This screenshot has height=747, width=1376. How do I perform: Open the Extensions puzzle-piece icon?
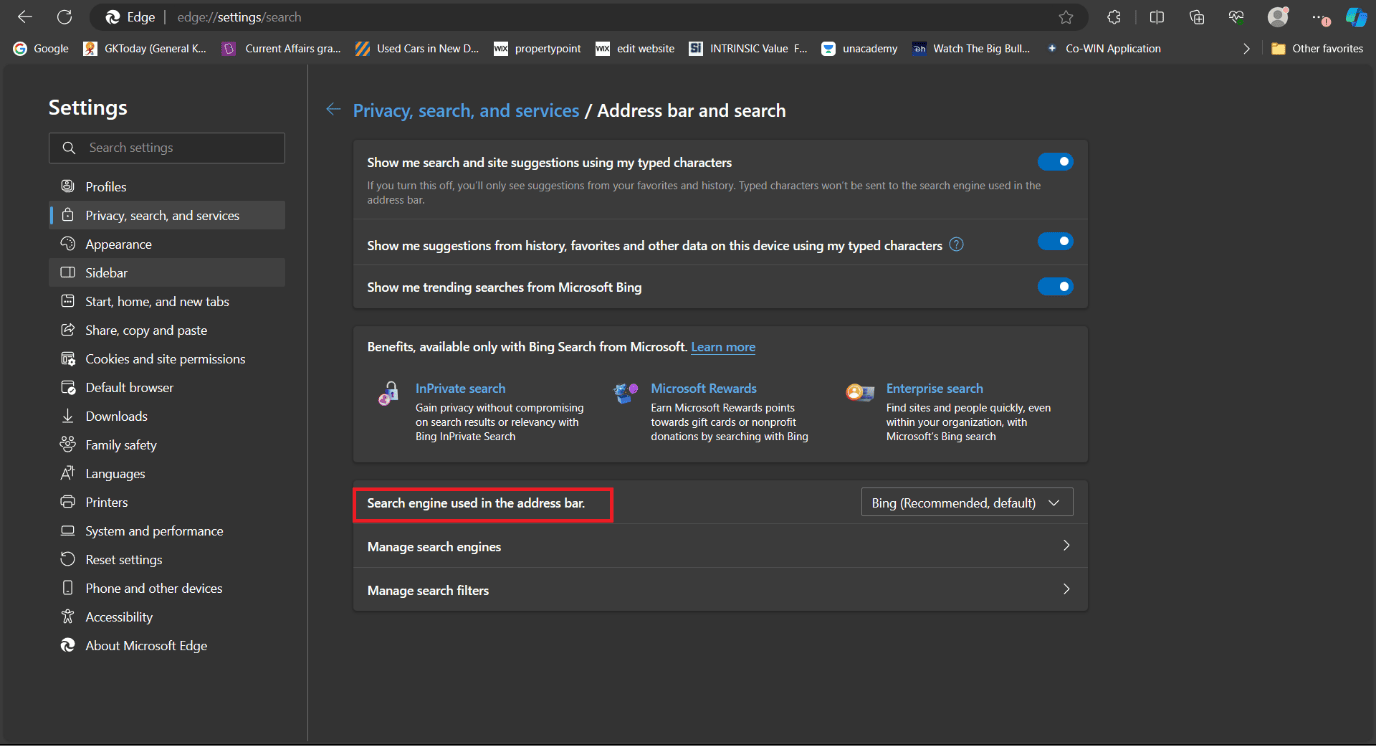pos(1114,17)
